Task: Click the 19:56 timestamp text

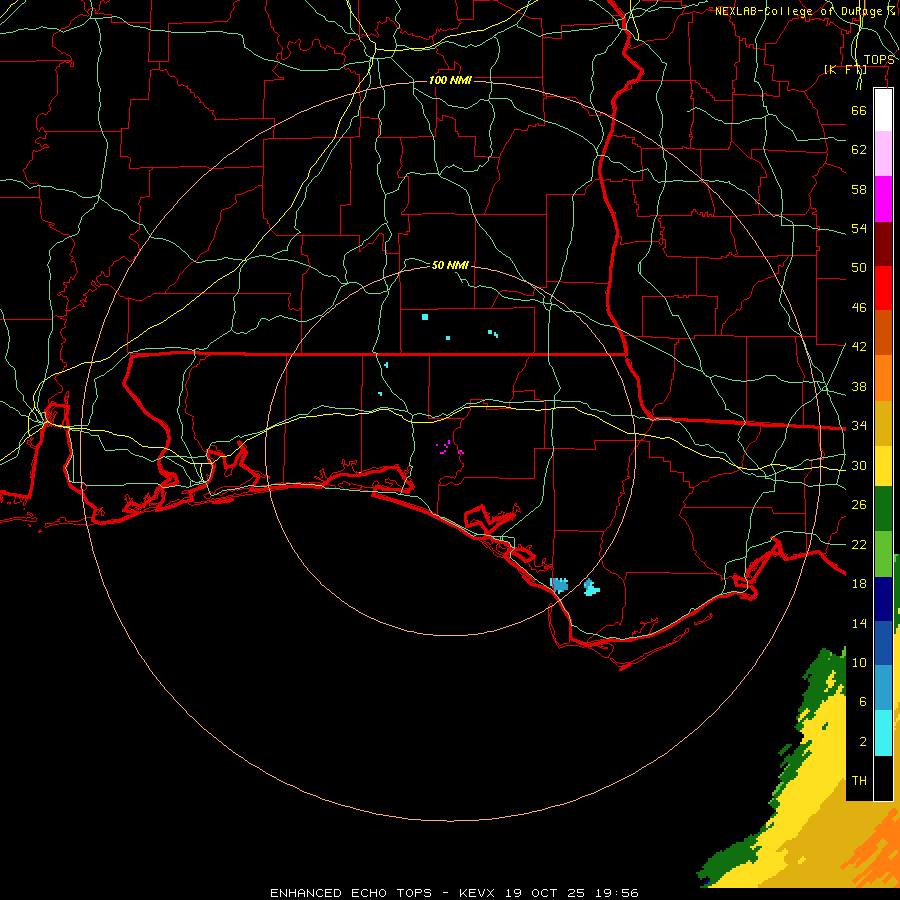Action: [x=616, y=893]
